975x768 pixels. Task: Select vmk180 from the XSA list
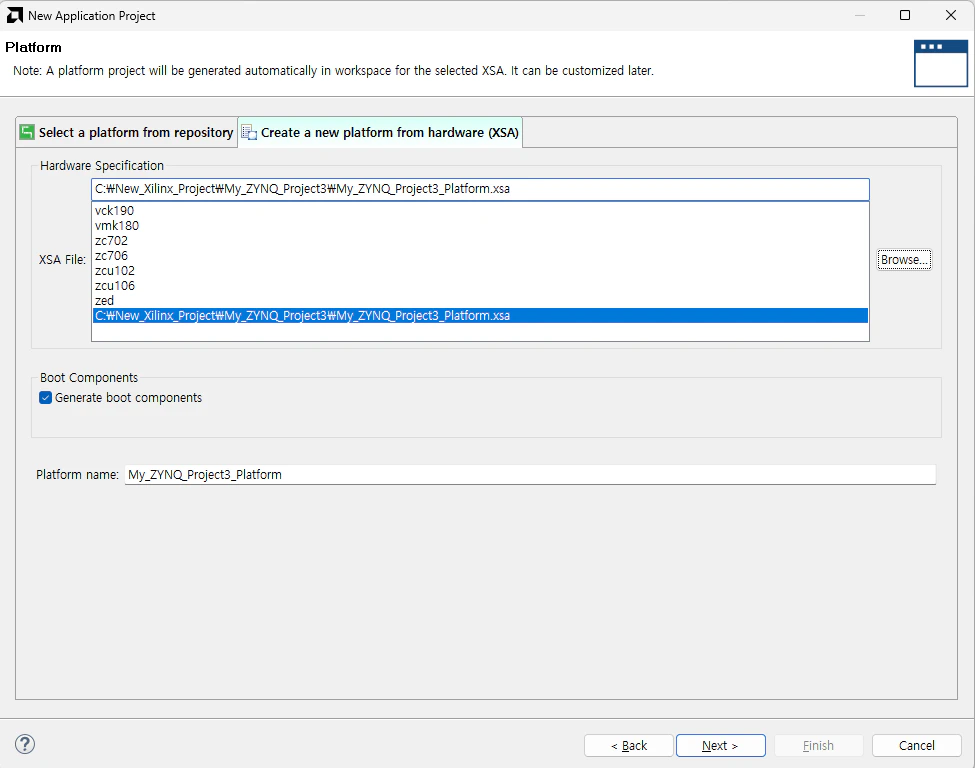tap(480, 226)
